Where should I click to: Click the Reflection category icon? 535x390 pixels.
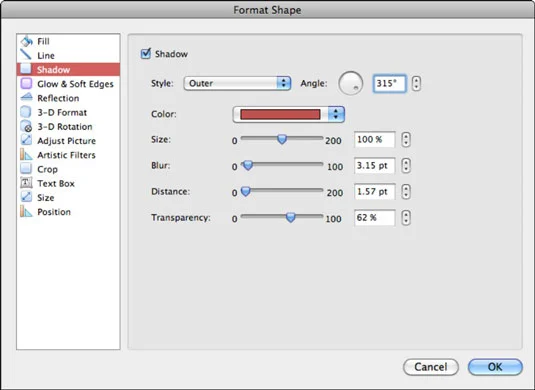coord(26,98)
